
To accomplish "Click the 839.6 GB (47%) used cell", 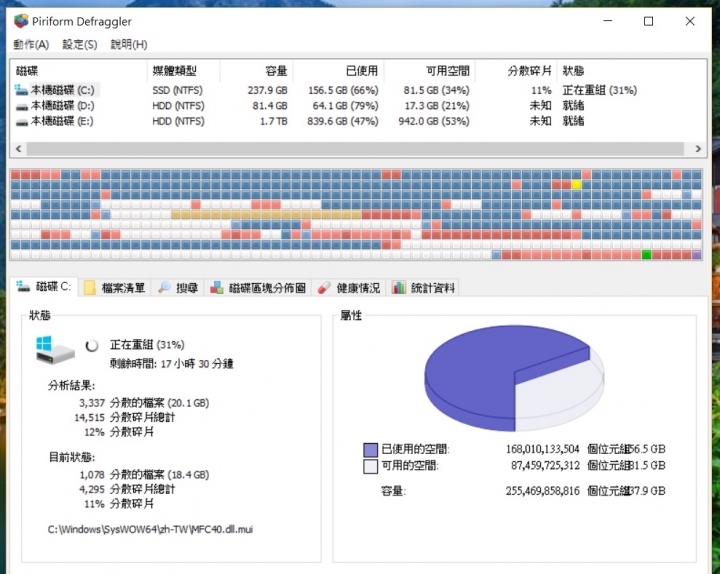I will click(343, 122).
